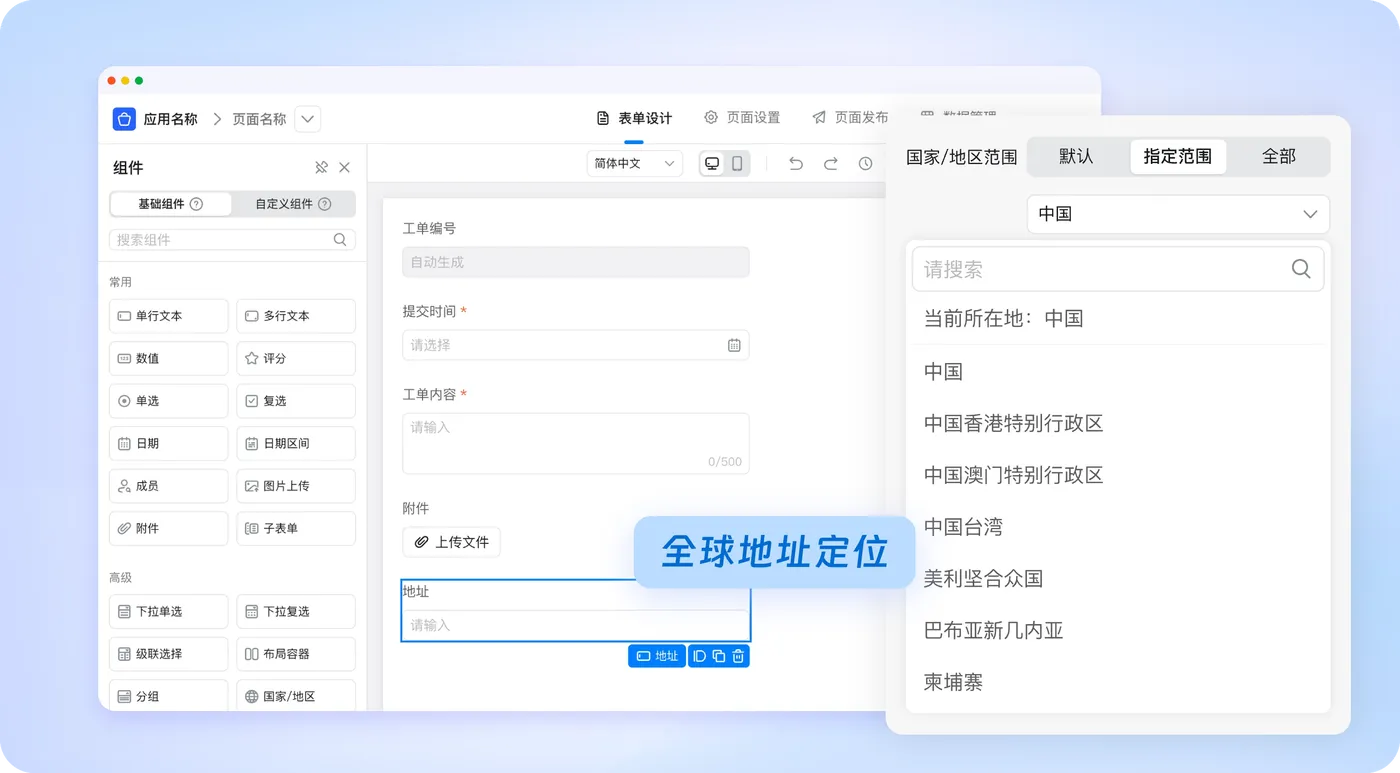The width and height of the screenshot is (1400, 773).
Task: Switch preview to mobile view
Action: (737, 164)
